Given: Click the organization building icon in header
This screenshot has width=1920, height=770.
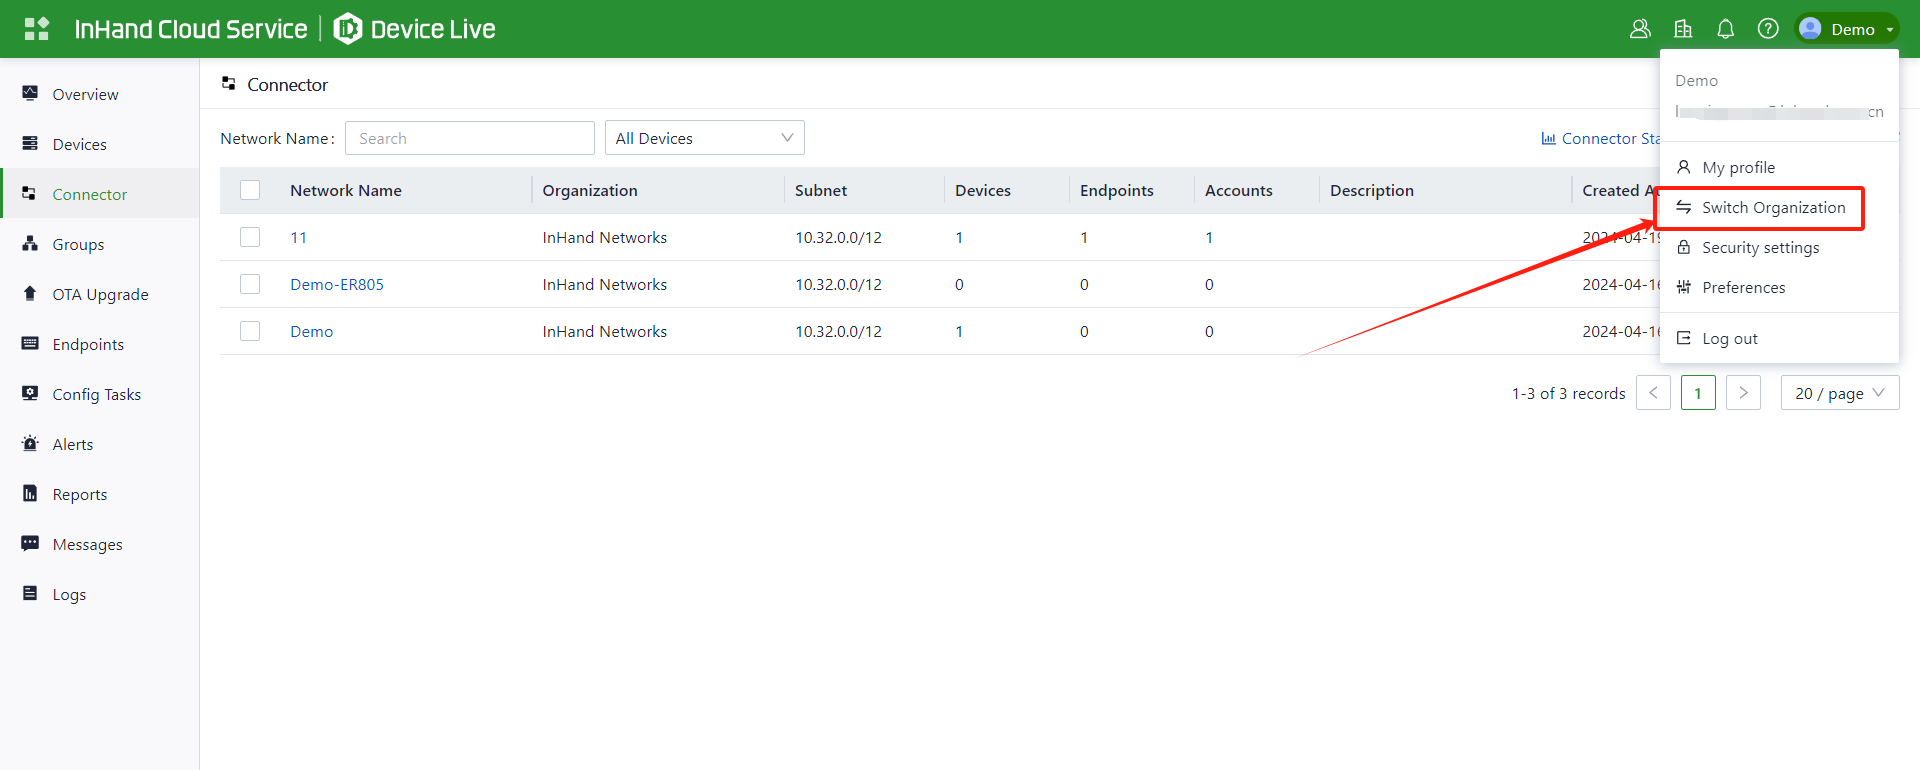Looking at the screenshot, I should point(1683,29).
